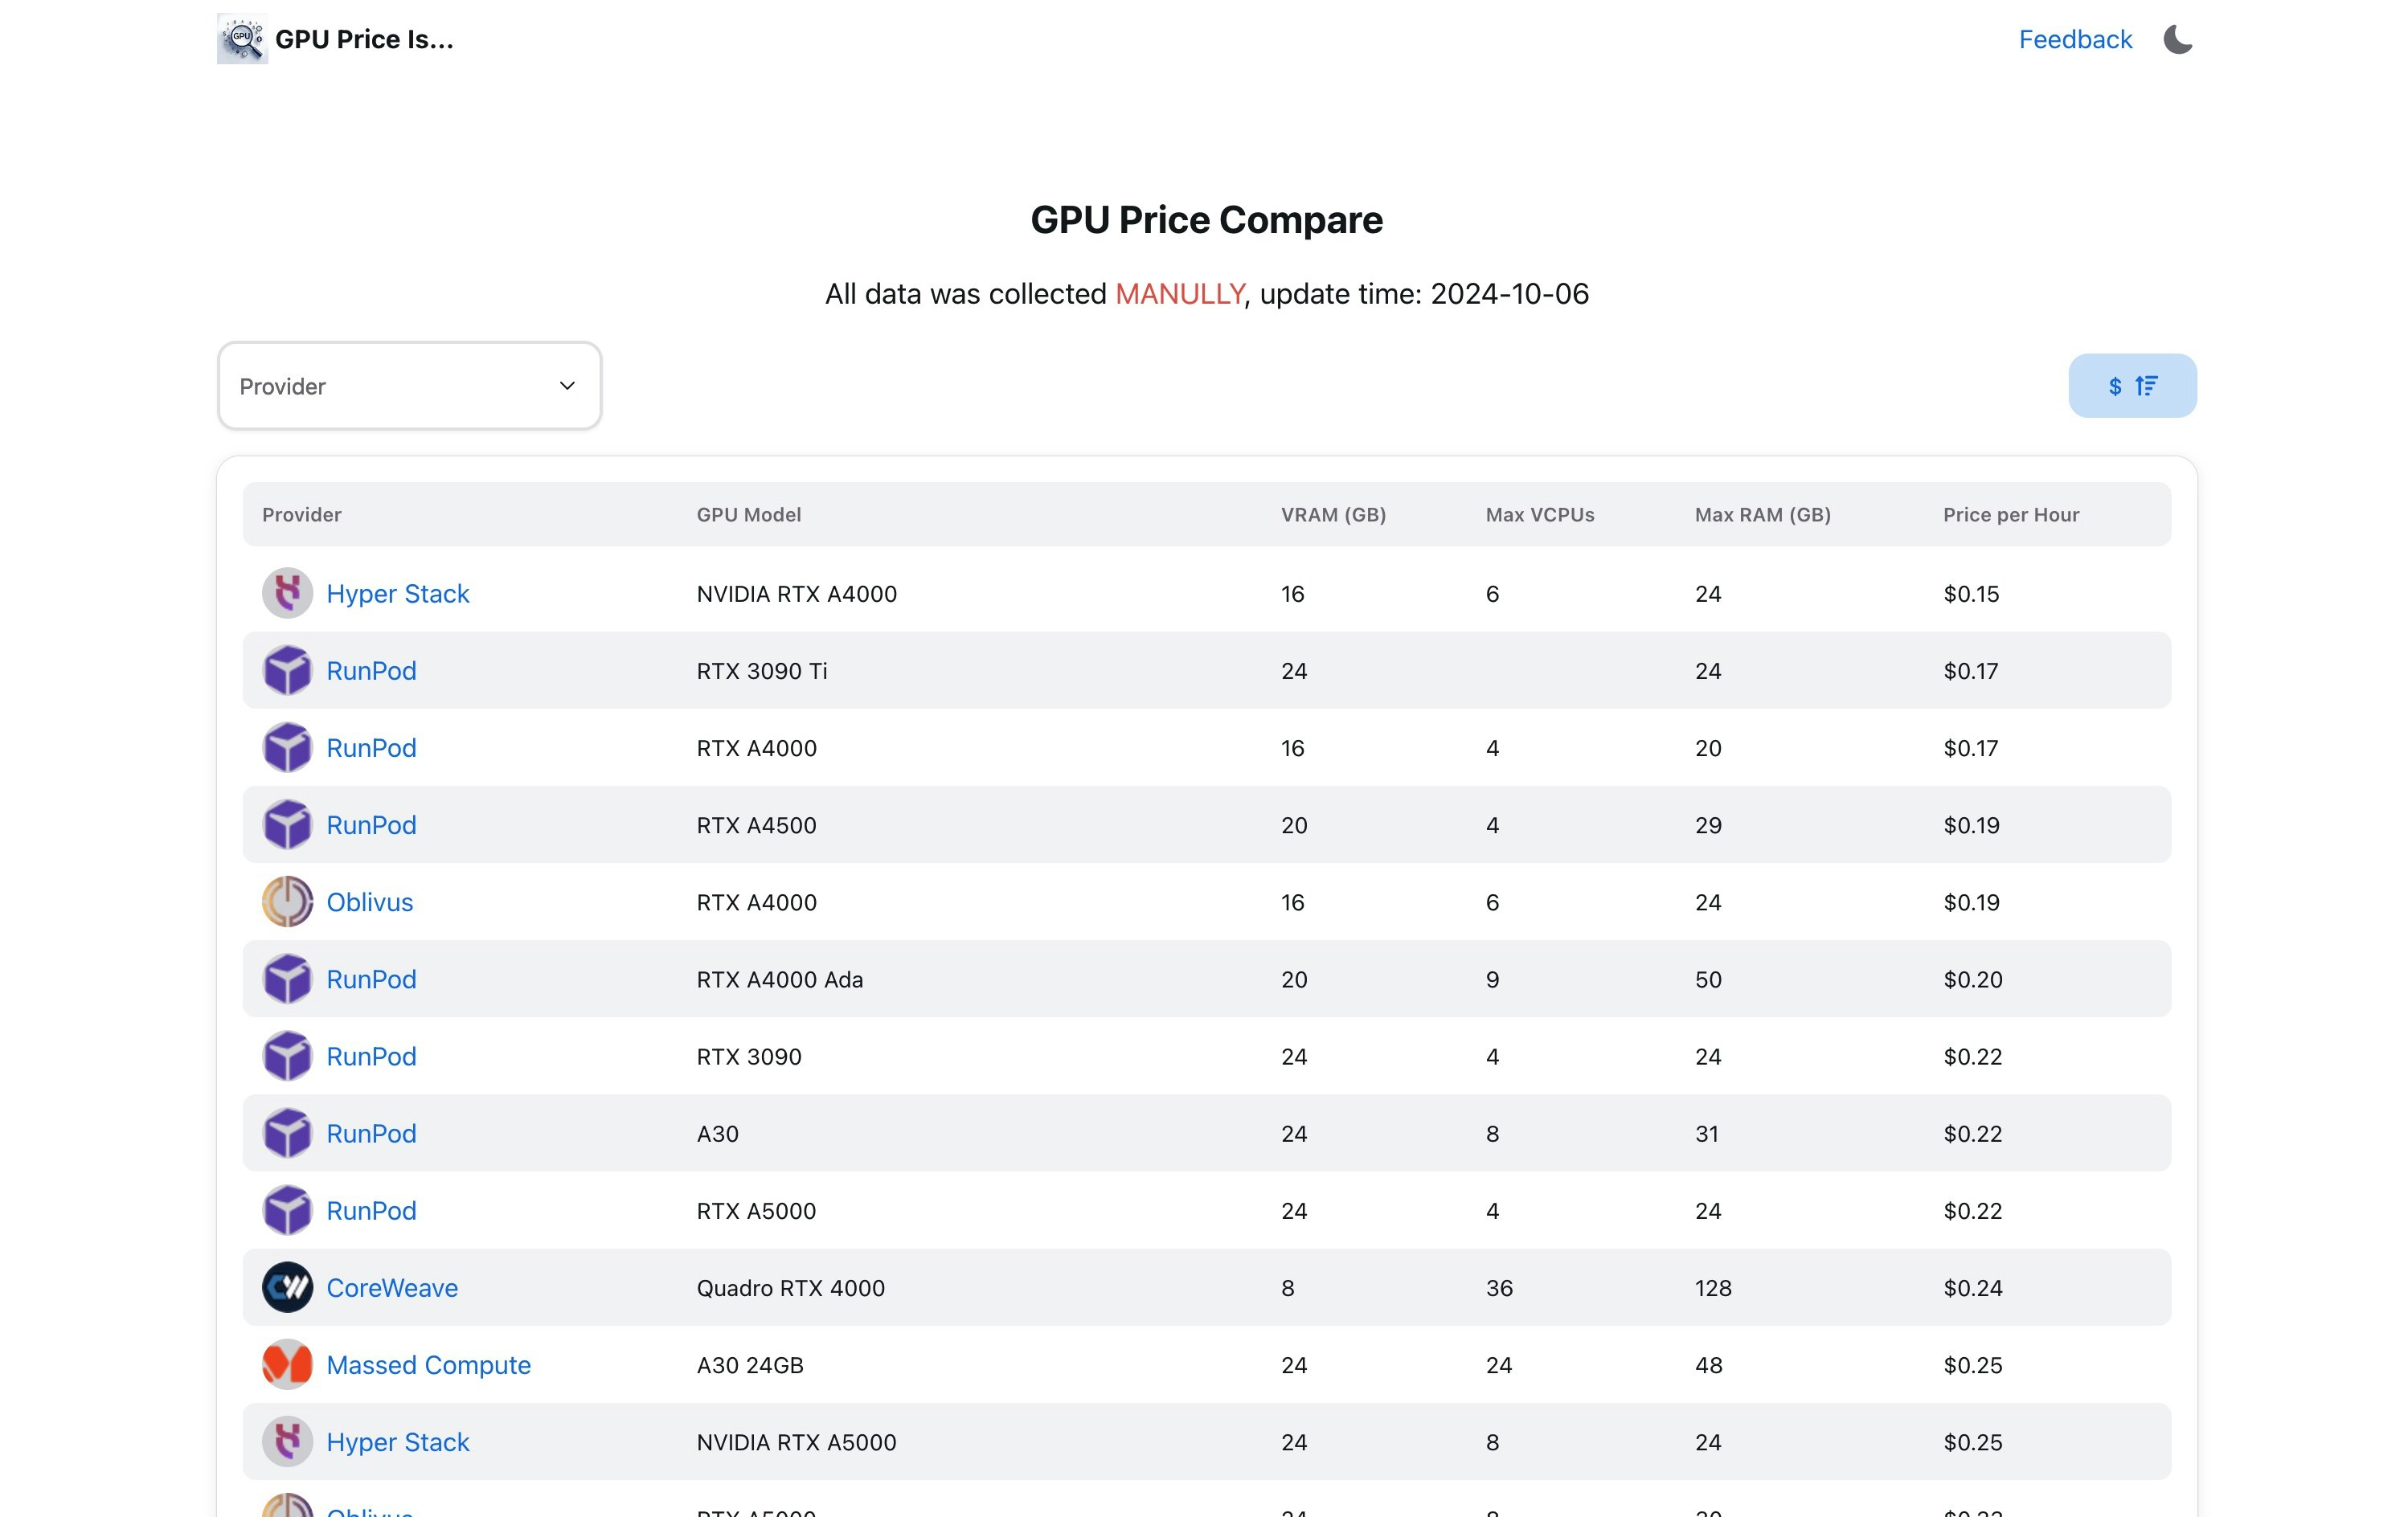Click Hyper Stack logo in RTX A4000 row
Image resolution: width=2408 pixels, height=1517 pixels.
[x=287, y=594]
